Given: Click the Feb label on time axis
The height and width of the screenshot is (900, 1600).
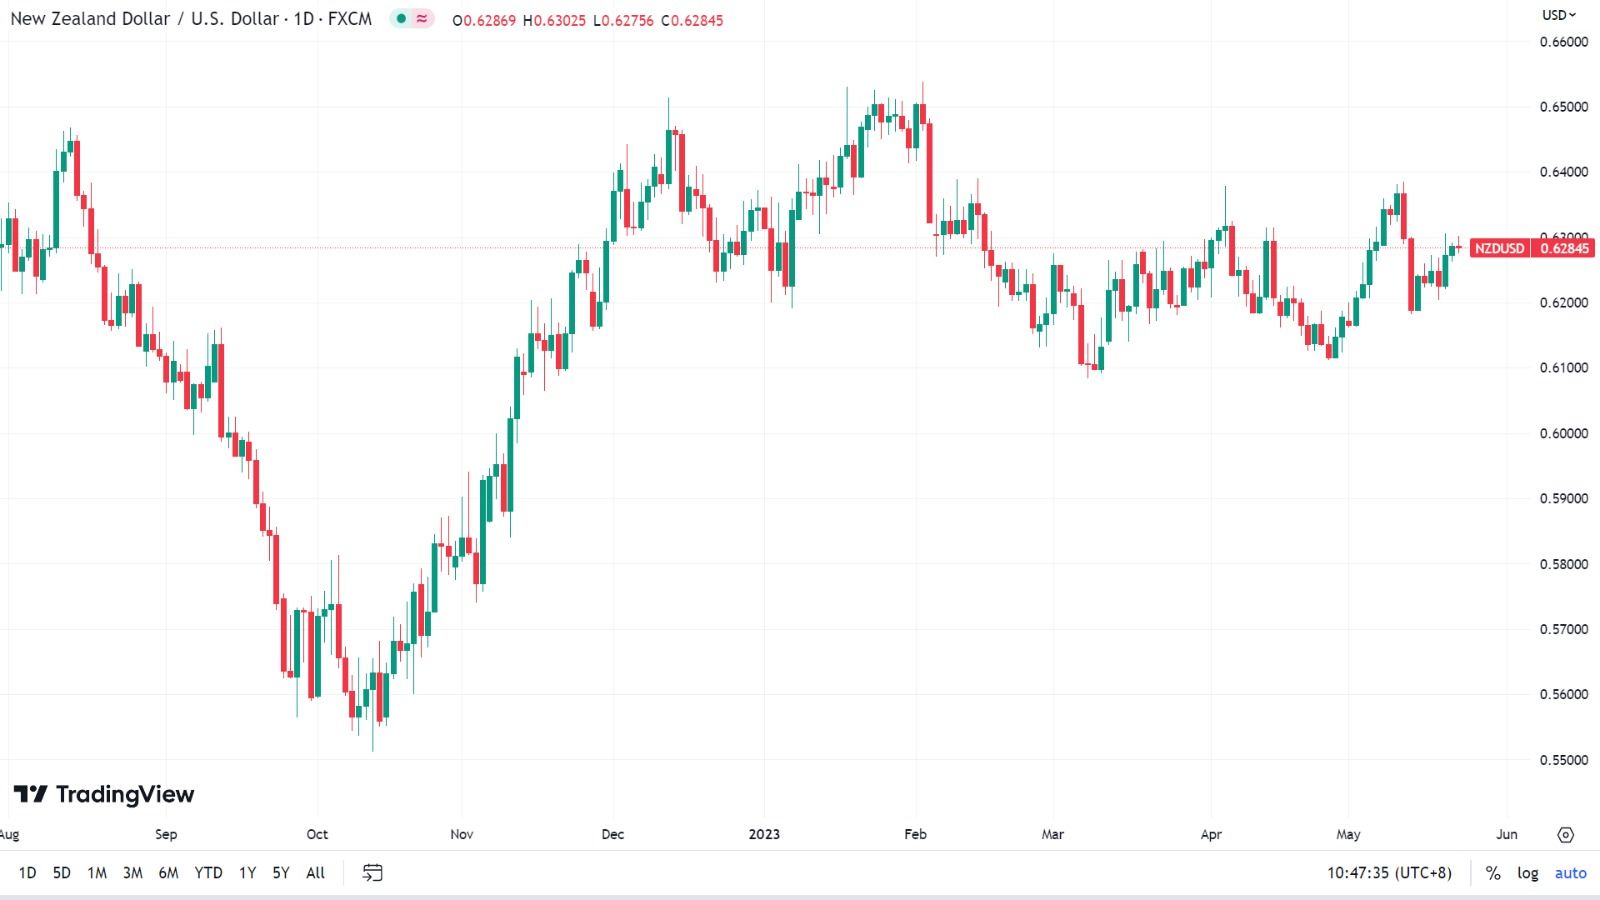Looking at the screenshot, I should click(915, 834).
